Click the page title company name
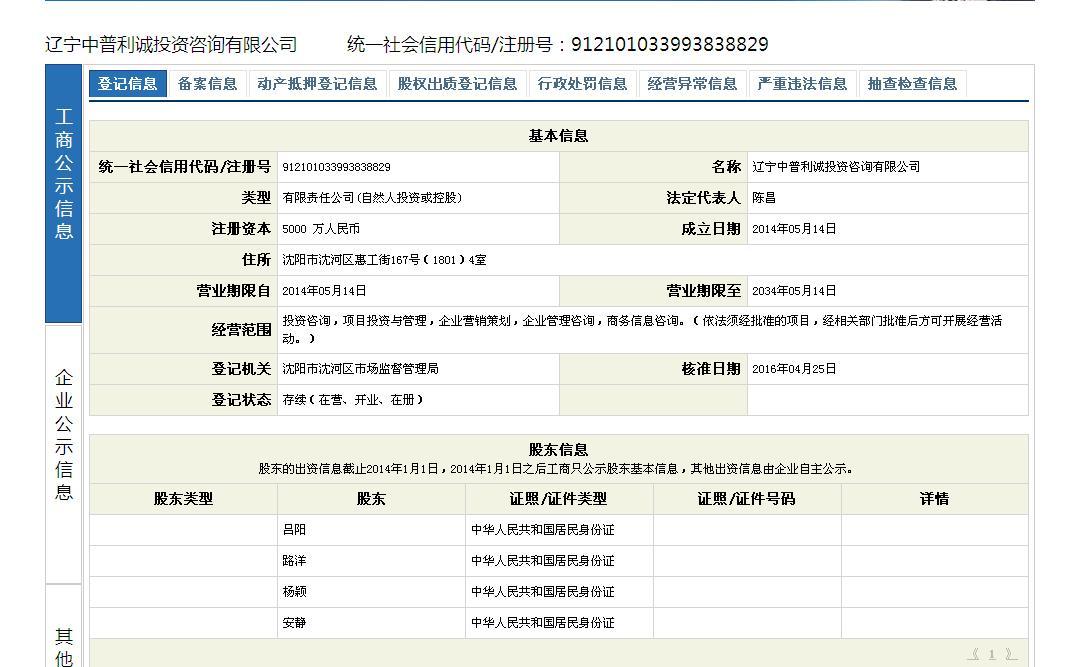The width and height of the screenshot is (1075, 667). [171, 45]
